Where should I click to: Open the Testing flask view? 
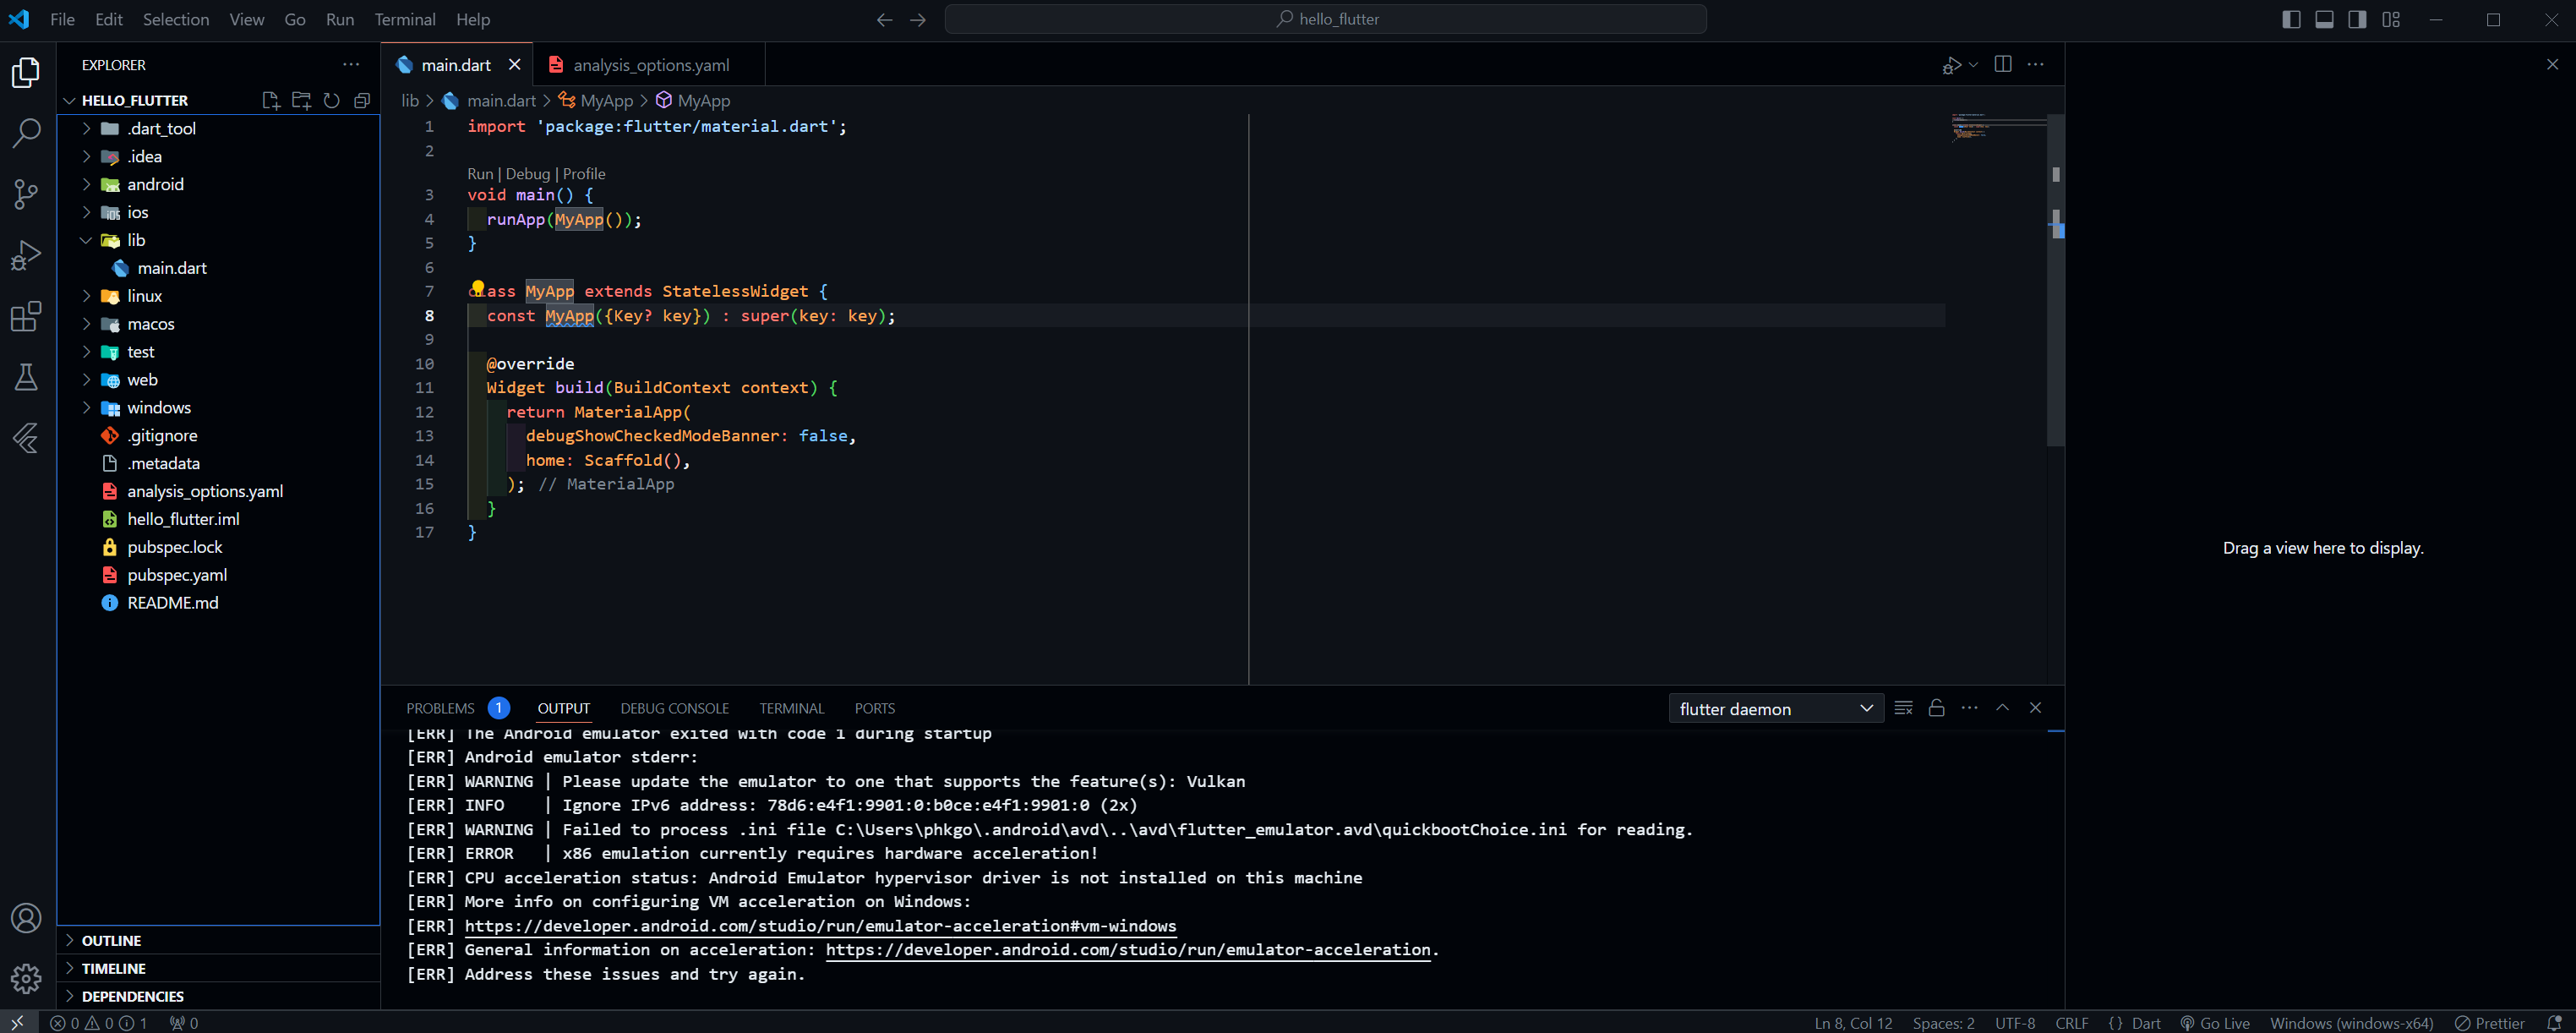[x=26, y=377]
